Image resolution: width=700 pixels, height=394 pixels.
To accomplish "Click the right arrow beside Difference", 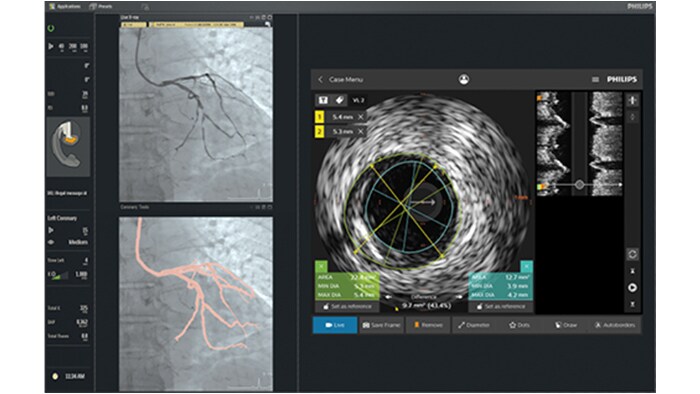I will coord(459,297).
